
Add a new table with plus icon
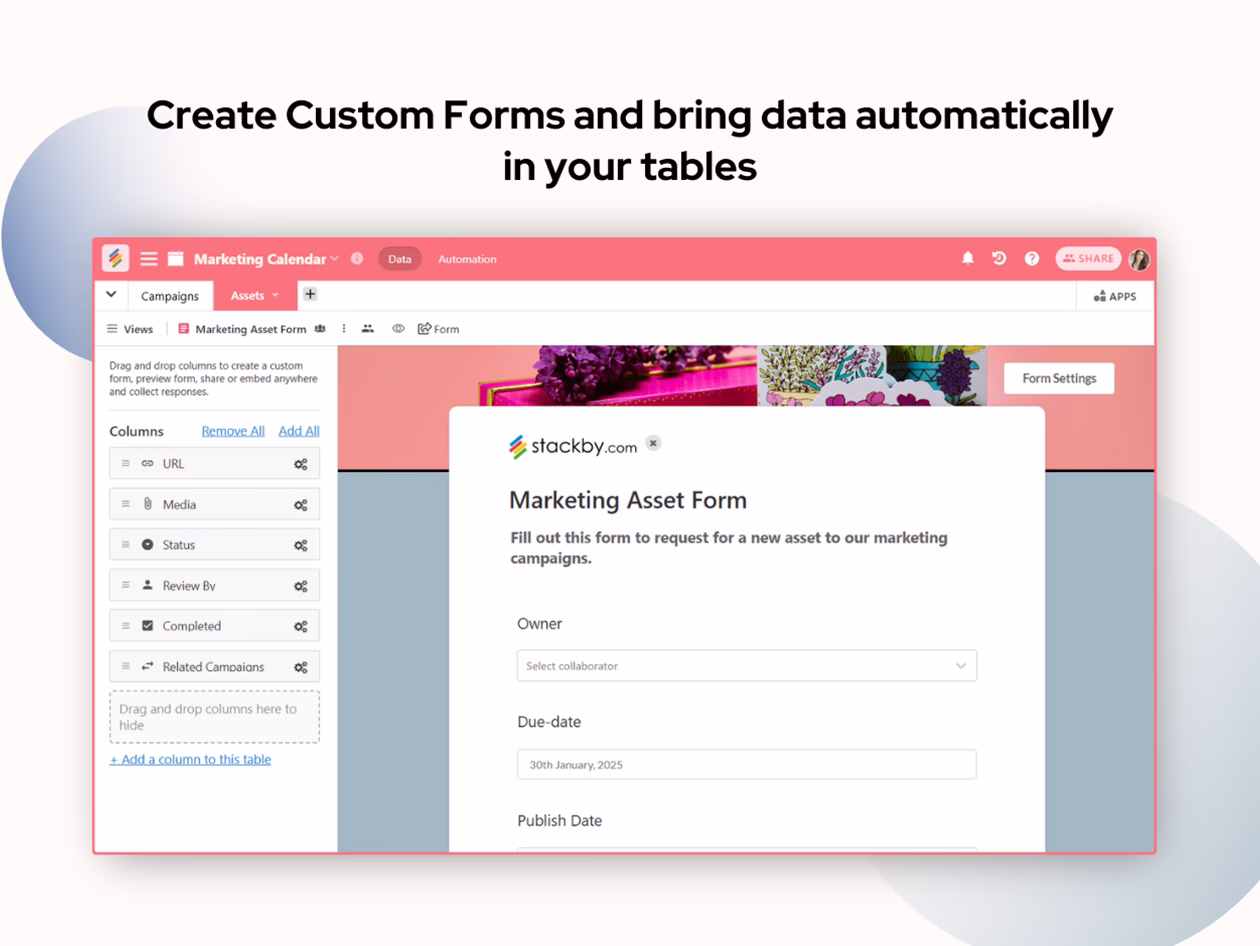(310, 294)
